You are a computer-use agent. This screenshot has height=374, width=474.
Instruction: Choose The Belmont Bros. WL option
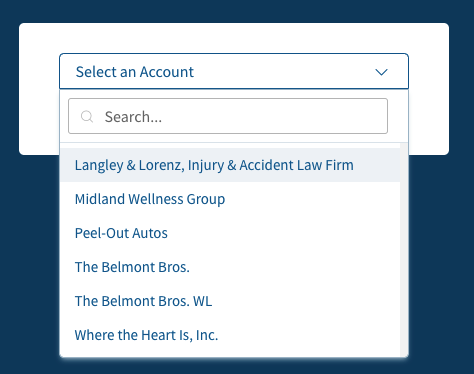point(143,301)
